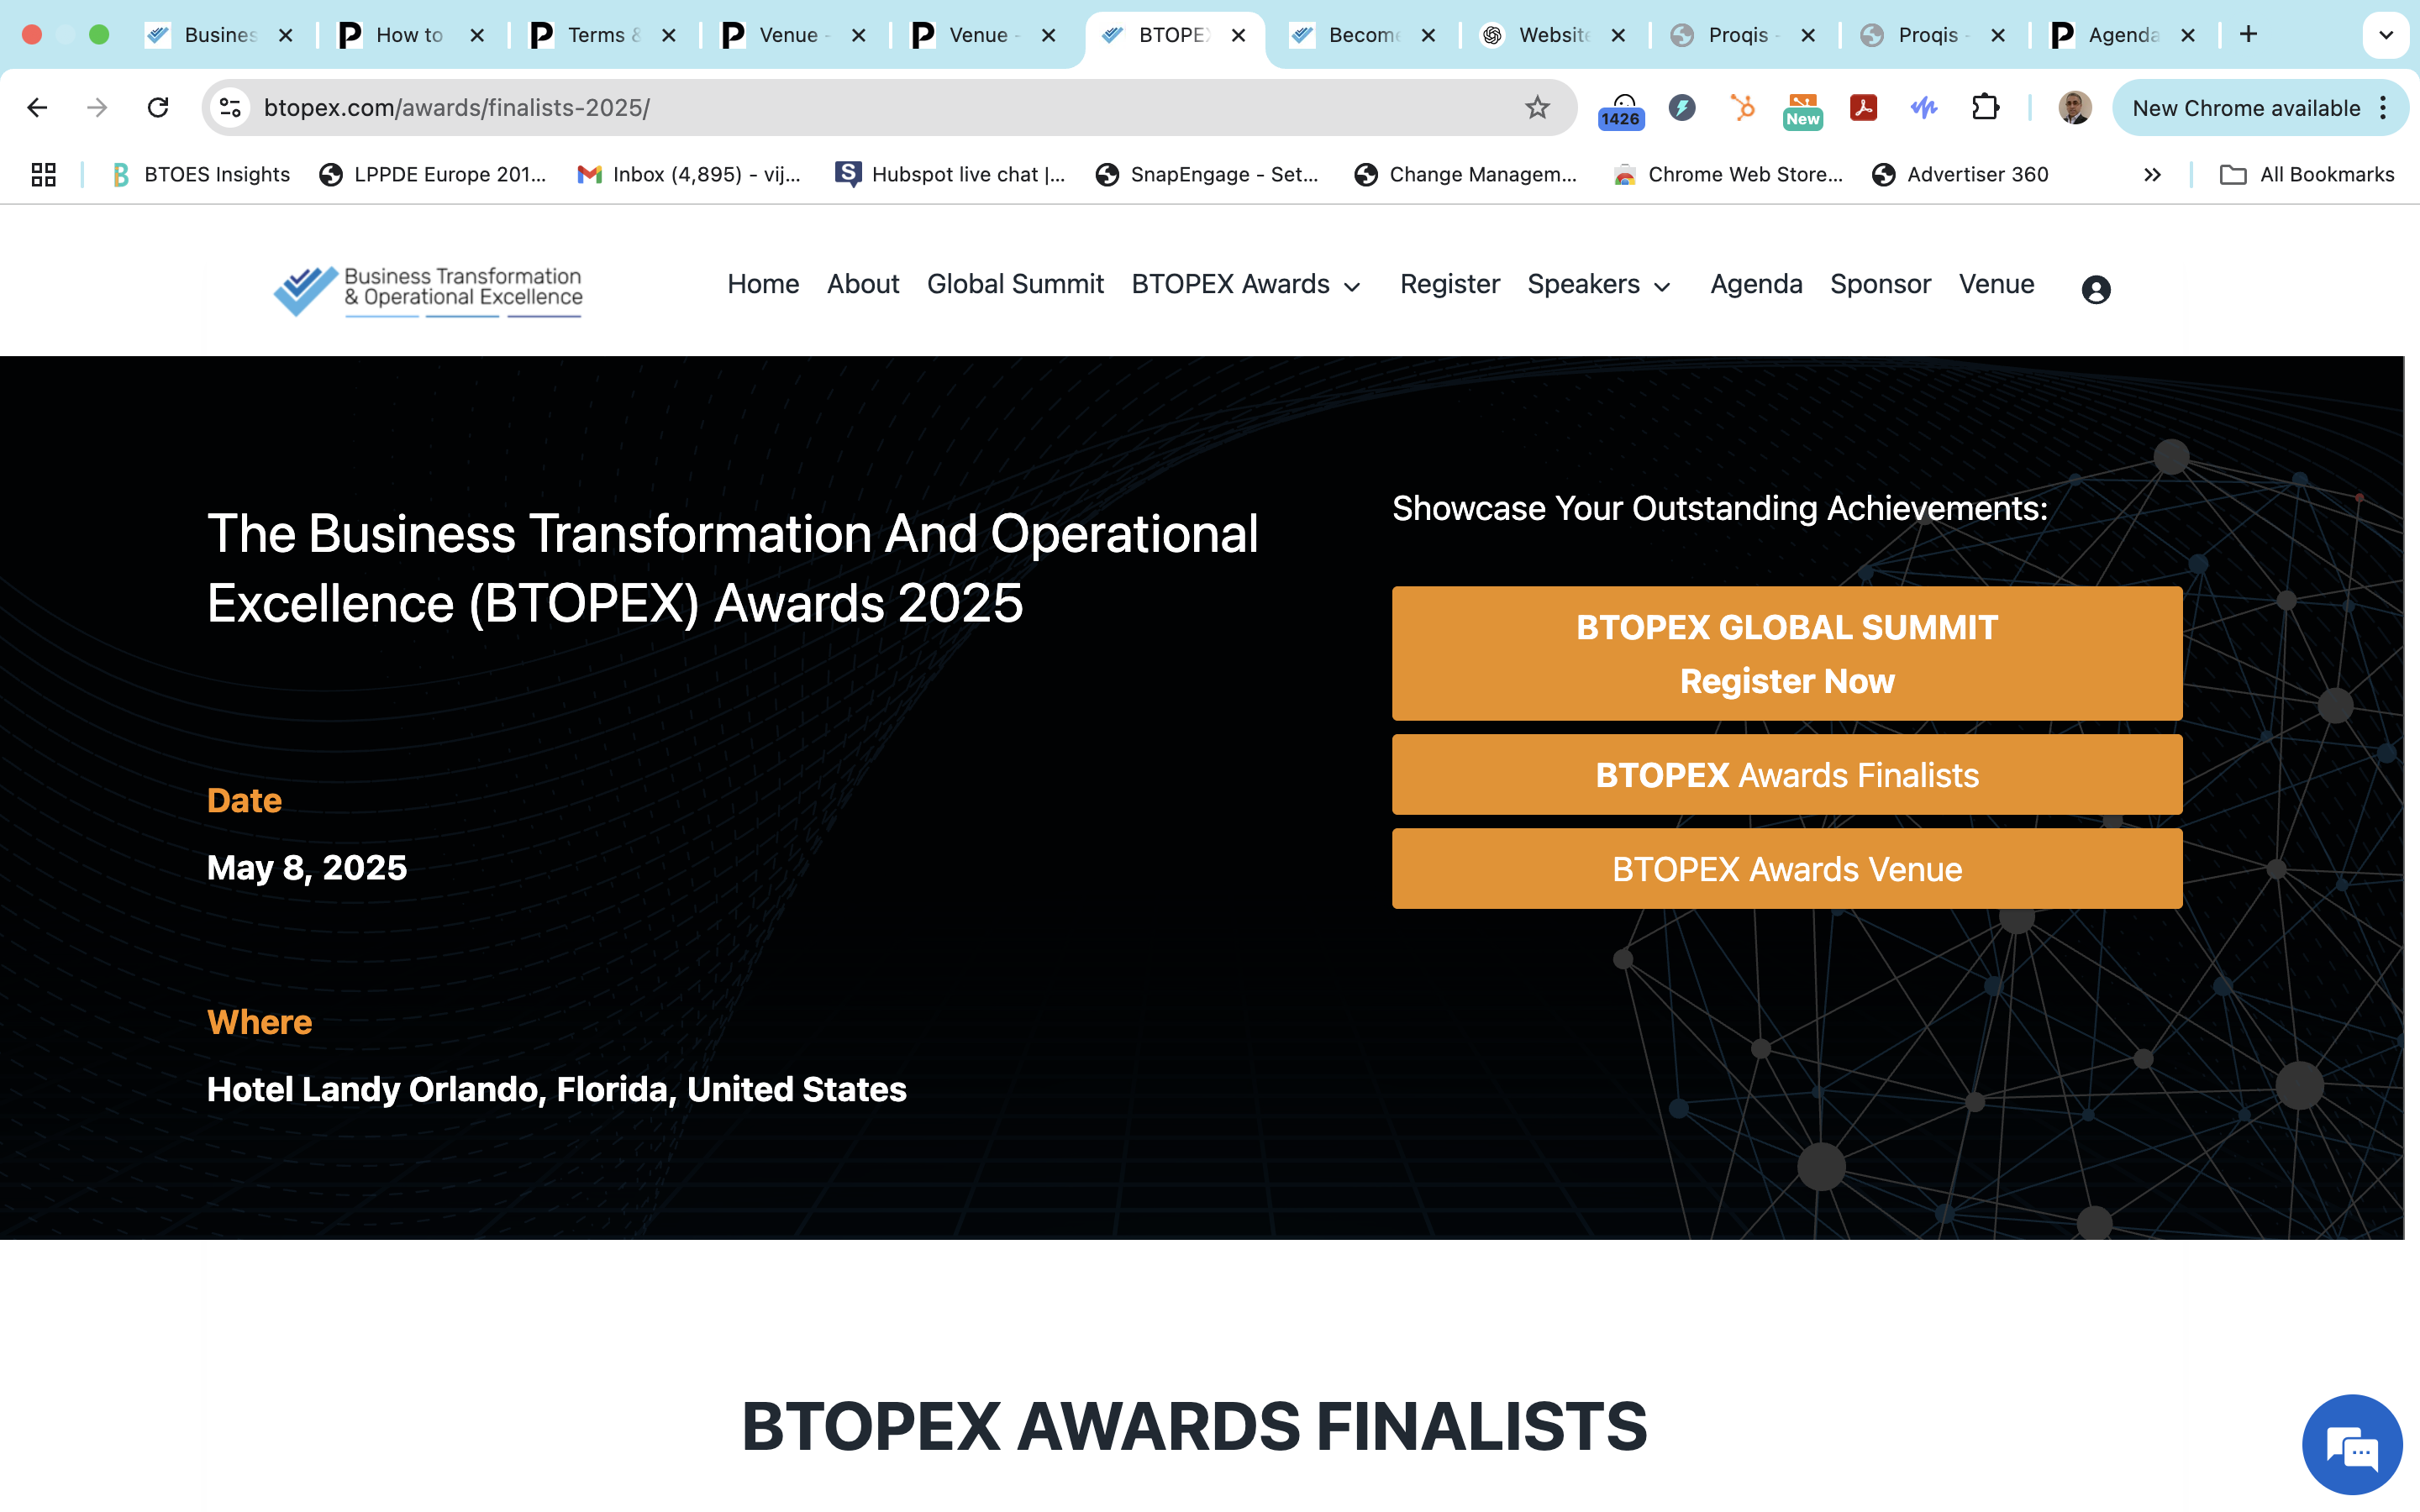Click the BTOPEX Awards Finalists button
Viewport: 2420px width, 1512px height.
(x=1786, y=775)
